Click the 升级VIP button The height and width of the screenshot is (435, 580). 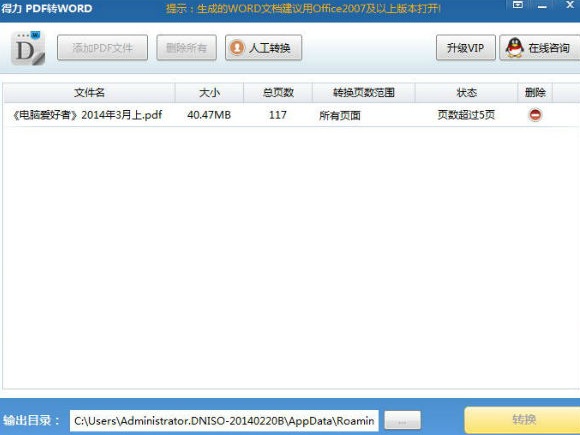click(466, 47)
